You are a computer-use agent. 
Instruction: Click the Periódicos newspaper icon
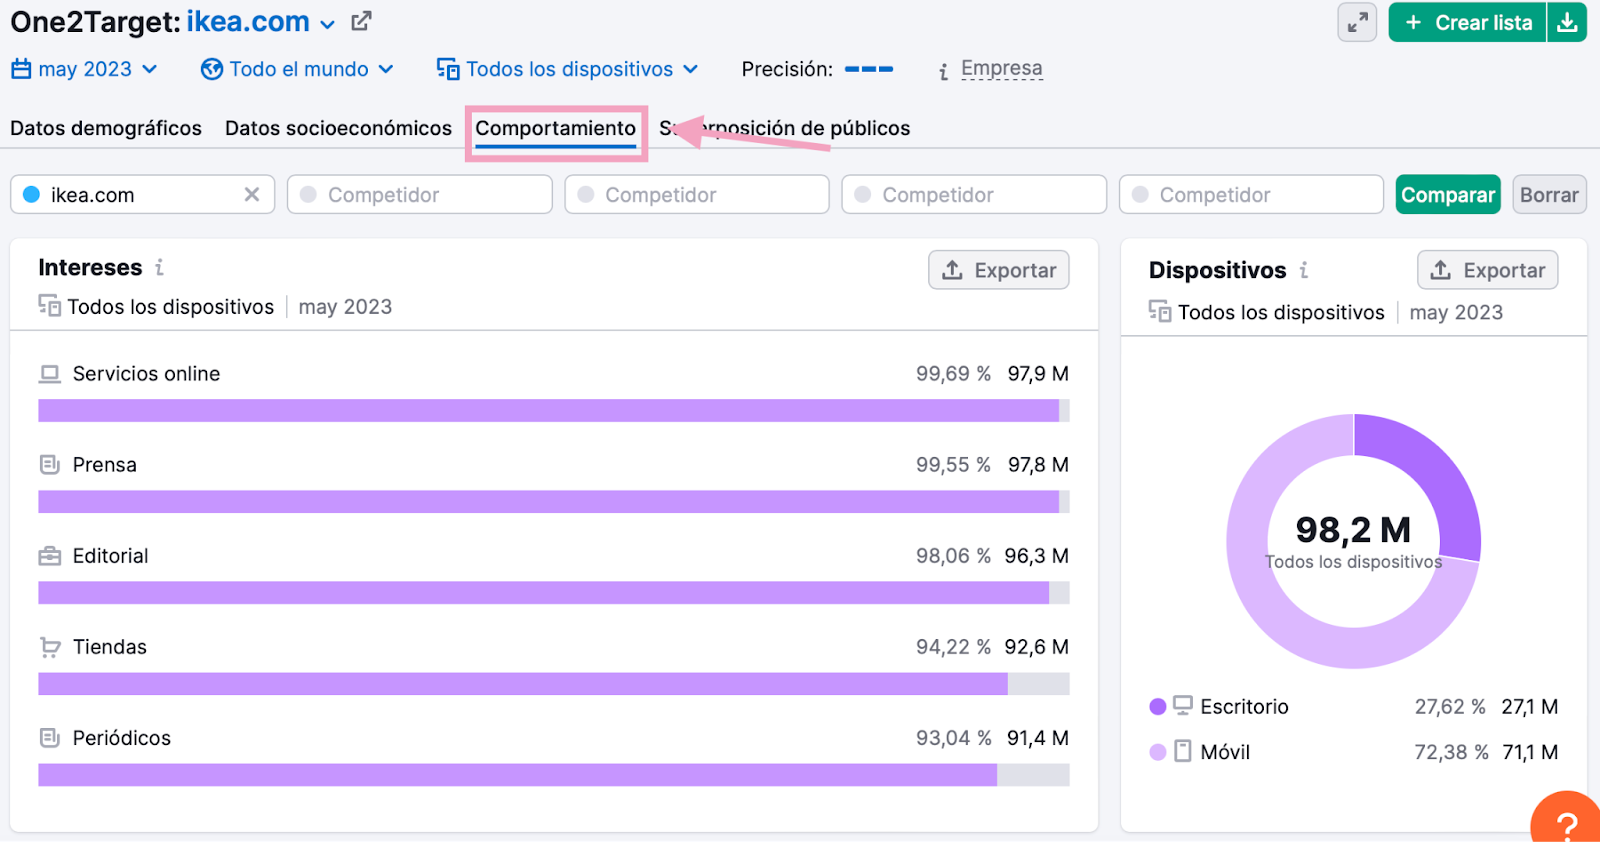tap(50, 738)
